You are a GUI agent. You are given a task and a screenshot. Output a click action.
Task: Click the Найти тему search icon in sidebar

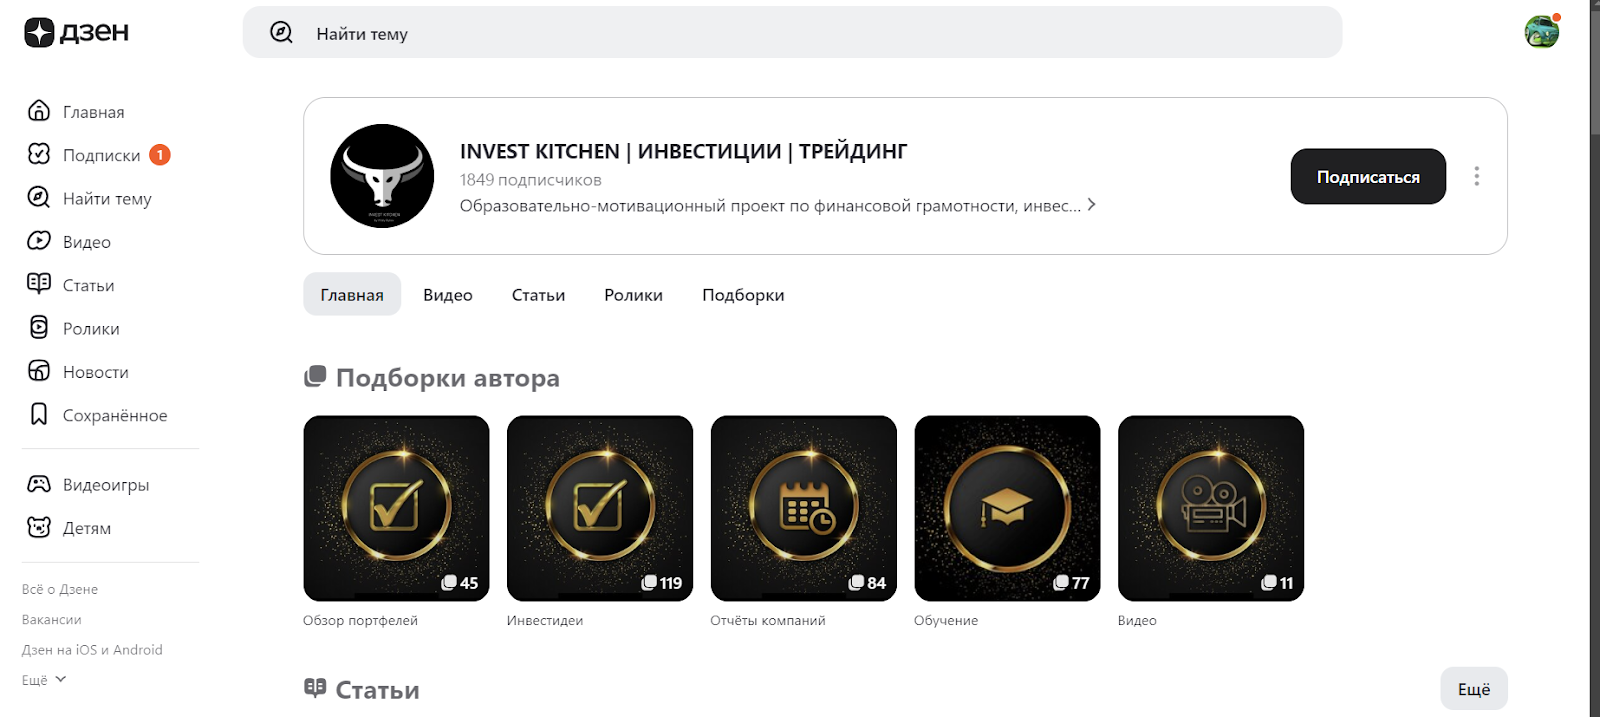coord(39,198)
